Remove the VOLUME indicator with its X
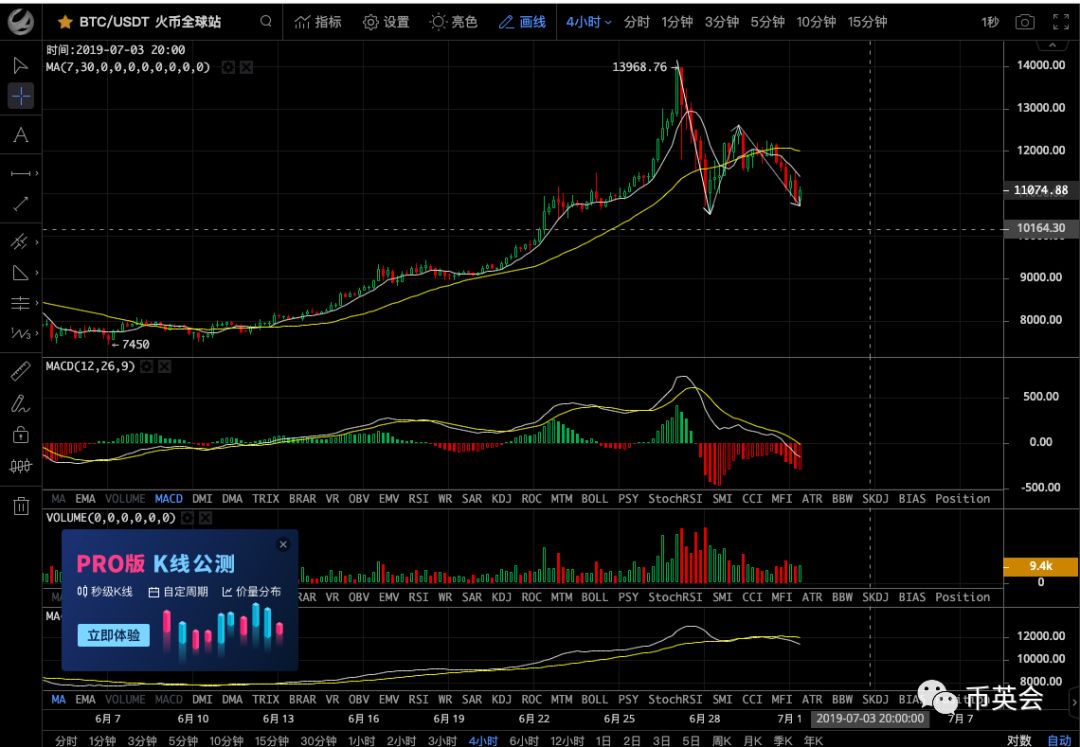The height and width of the screenshot is (747, 1080). point(205,518)
